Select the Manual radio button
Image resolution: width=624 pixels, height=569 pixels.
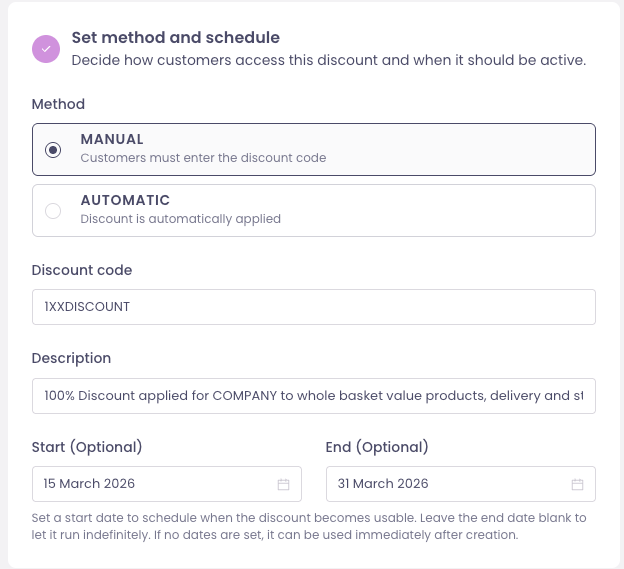pyautogui.click(x=53, y=150)
